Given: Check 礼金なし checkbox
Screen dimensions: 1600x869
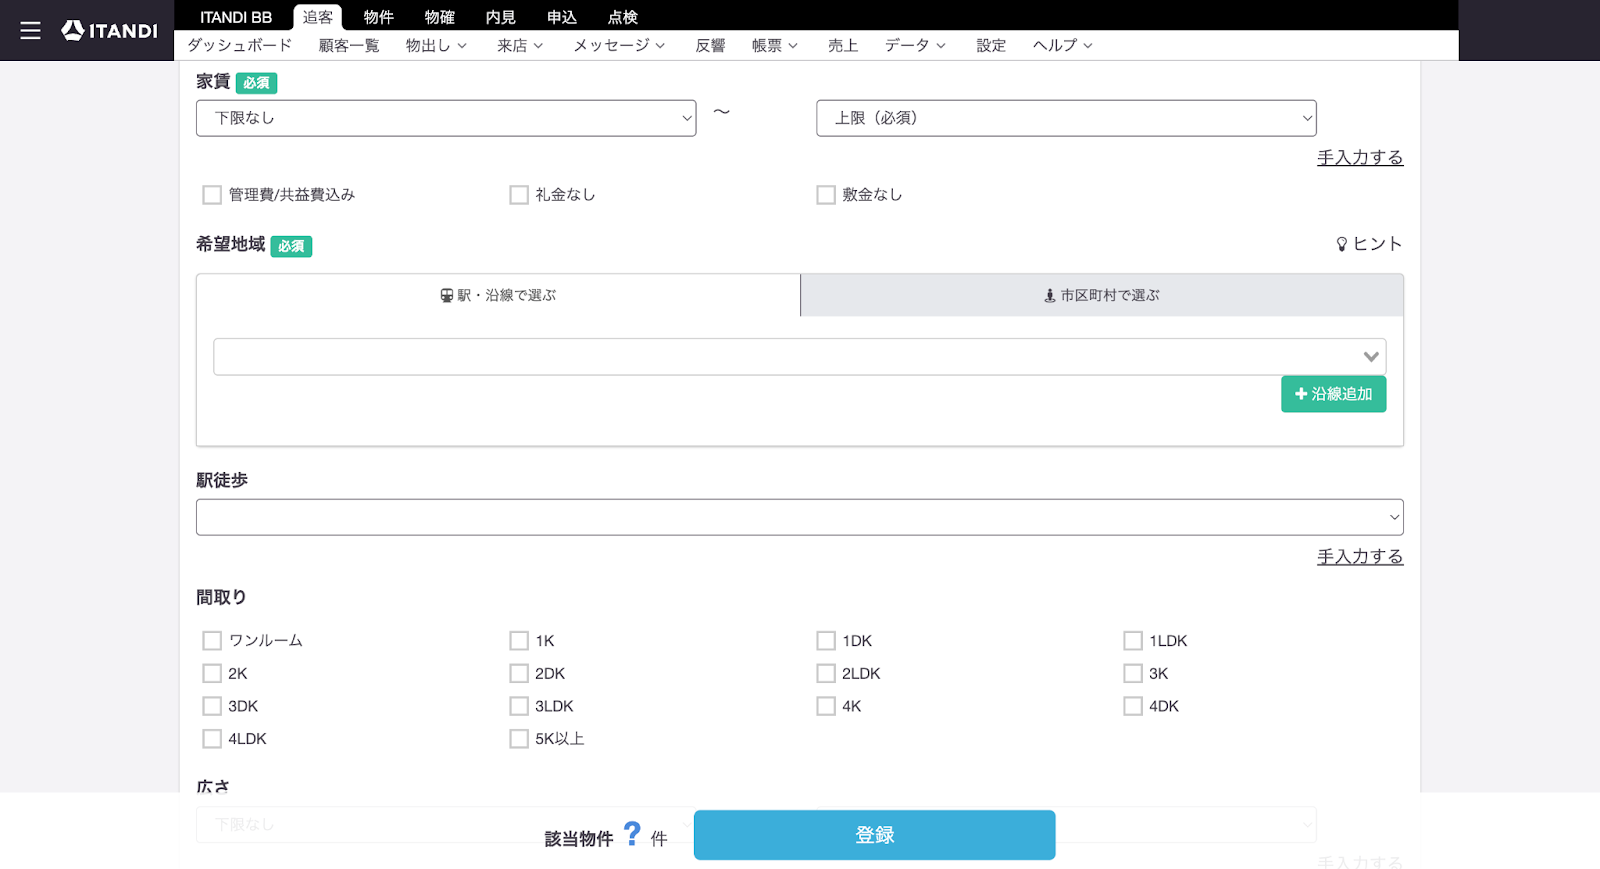Looking at the screenshot, I should pos(519,195).
